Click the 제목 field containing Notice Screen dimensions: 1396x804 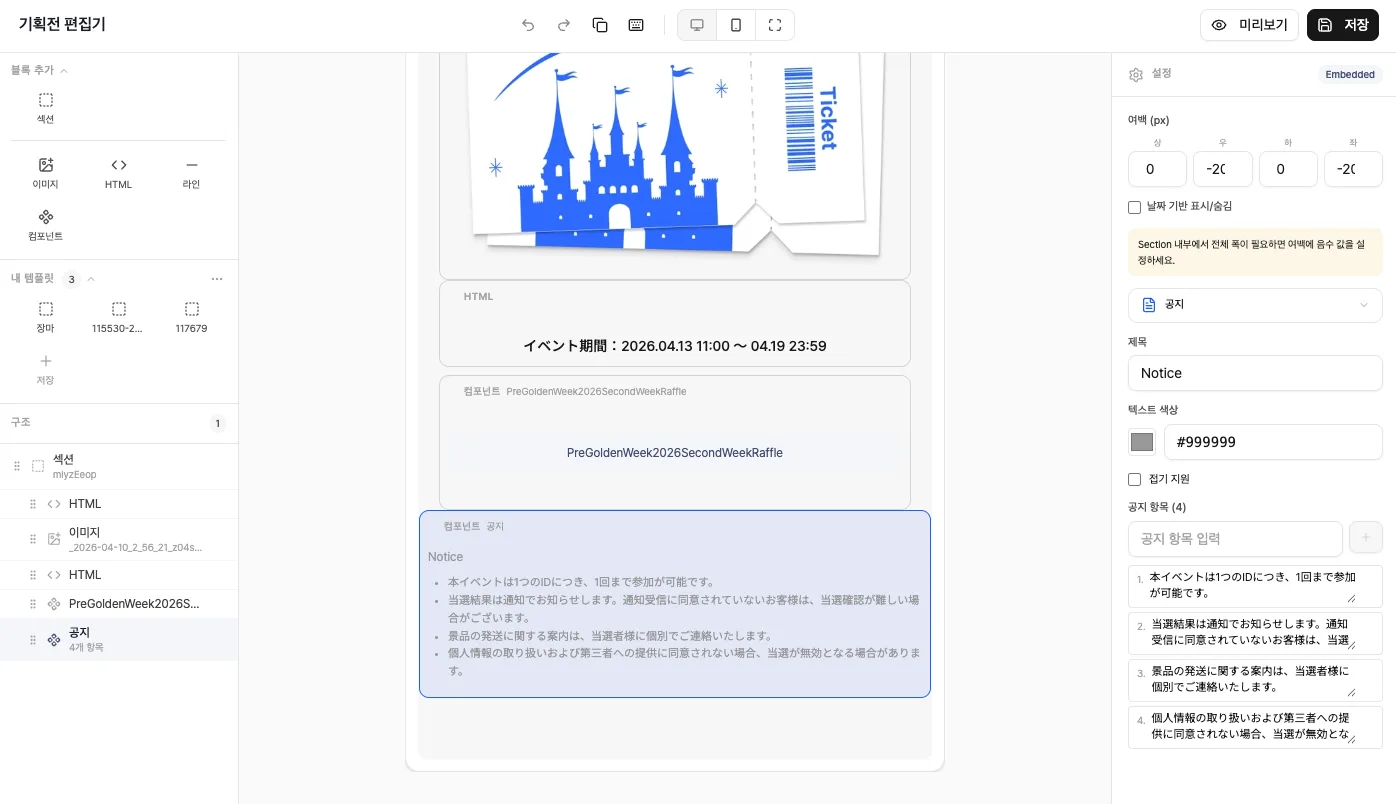1255,373
